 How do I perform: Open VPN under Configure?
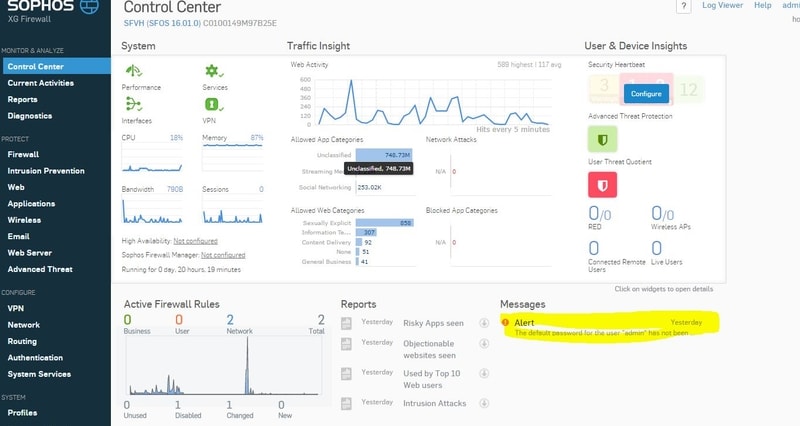(16, 308)
